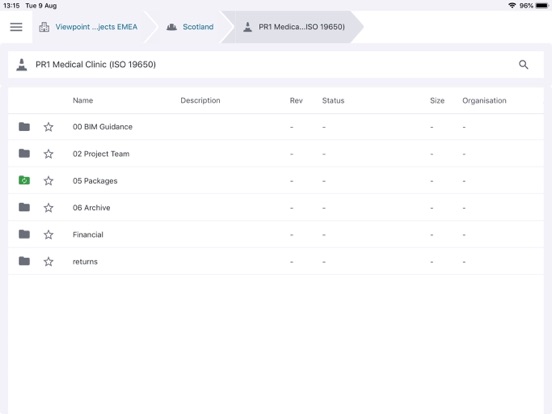
Task: Star the Financial folder
Action: point(49,234)
